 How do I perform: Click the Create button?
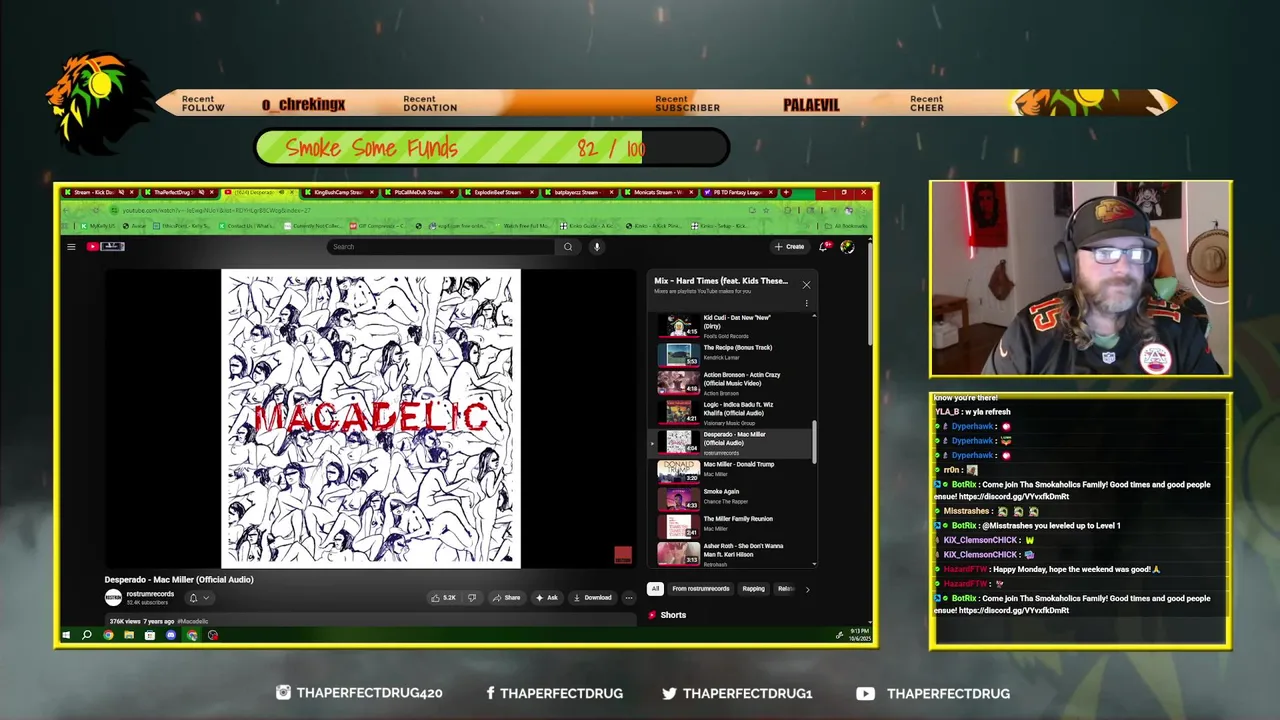click(789, 247)
